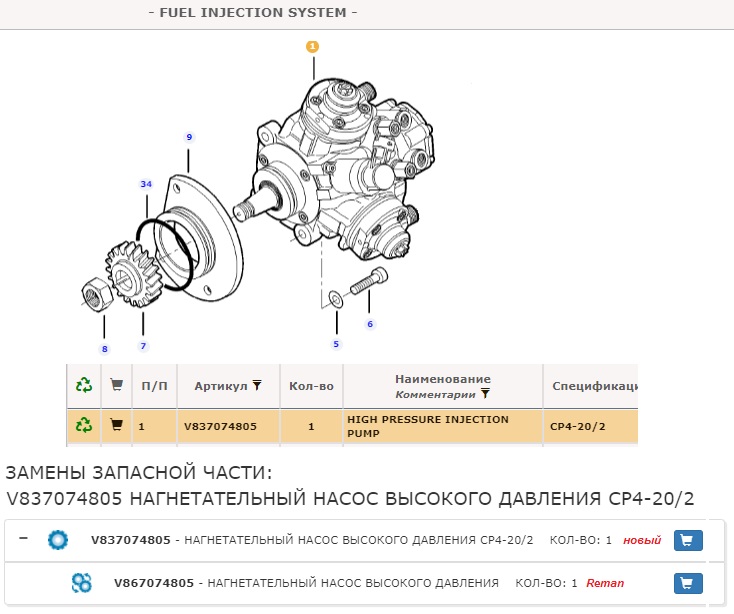Viewport: 734px width, 614px height.
Task: Click callout number 1 on the diagram
Action: (x=312, y=46)
